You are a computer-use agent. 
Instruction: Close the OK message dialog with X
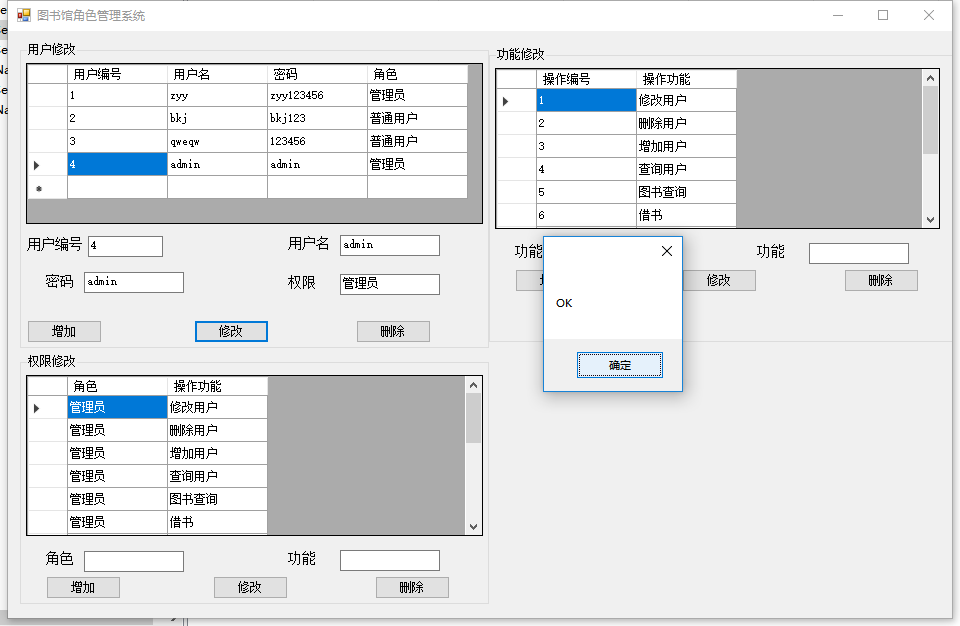[667, 251]
